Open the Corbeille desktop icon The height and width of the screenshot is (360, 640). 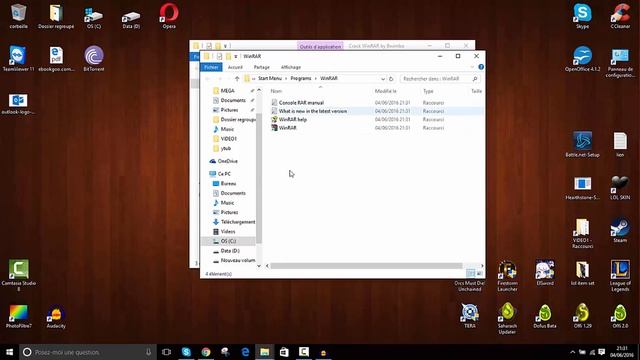18,16
